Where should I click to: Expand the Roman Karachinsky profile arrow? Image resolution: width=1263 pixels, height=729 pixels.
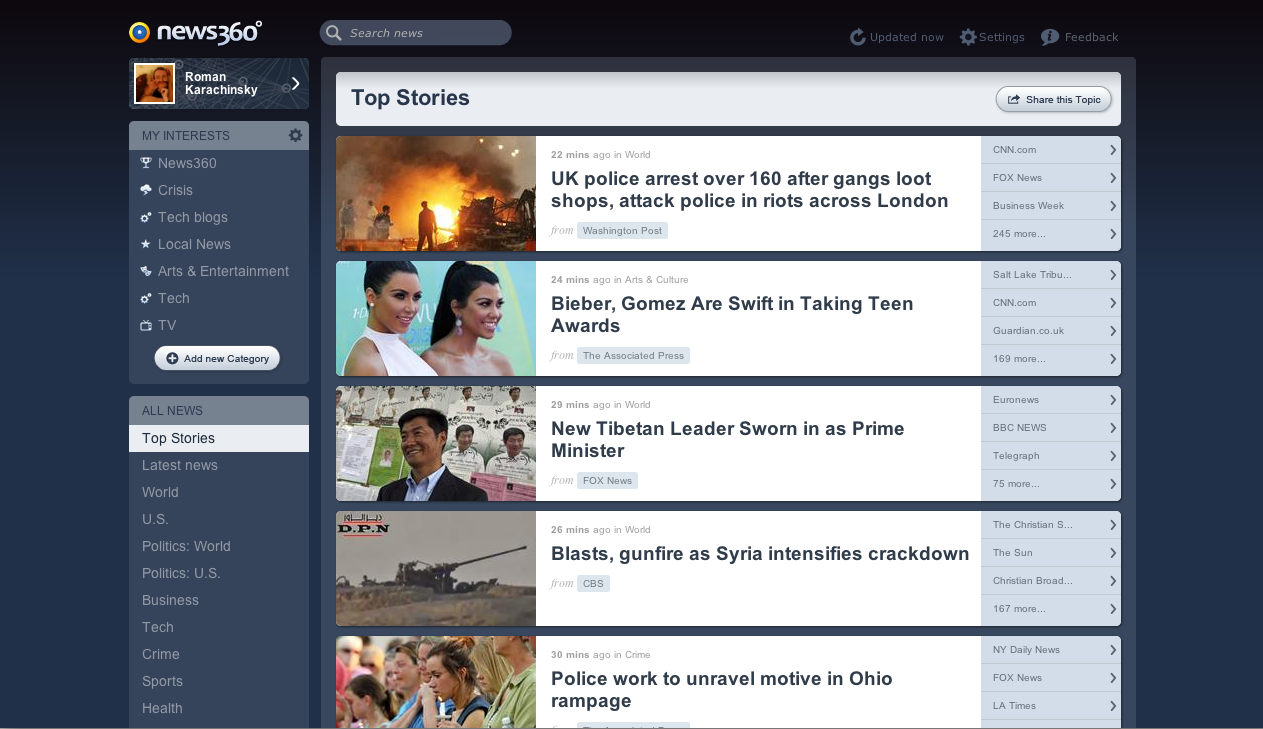295,83
